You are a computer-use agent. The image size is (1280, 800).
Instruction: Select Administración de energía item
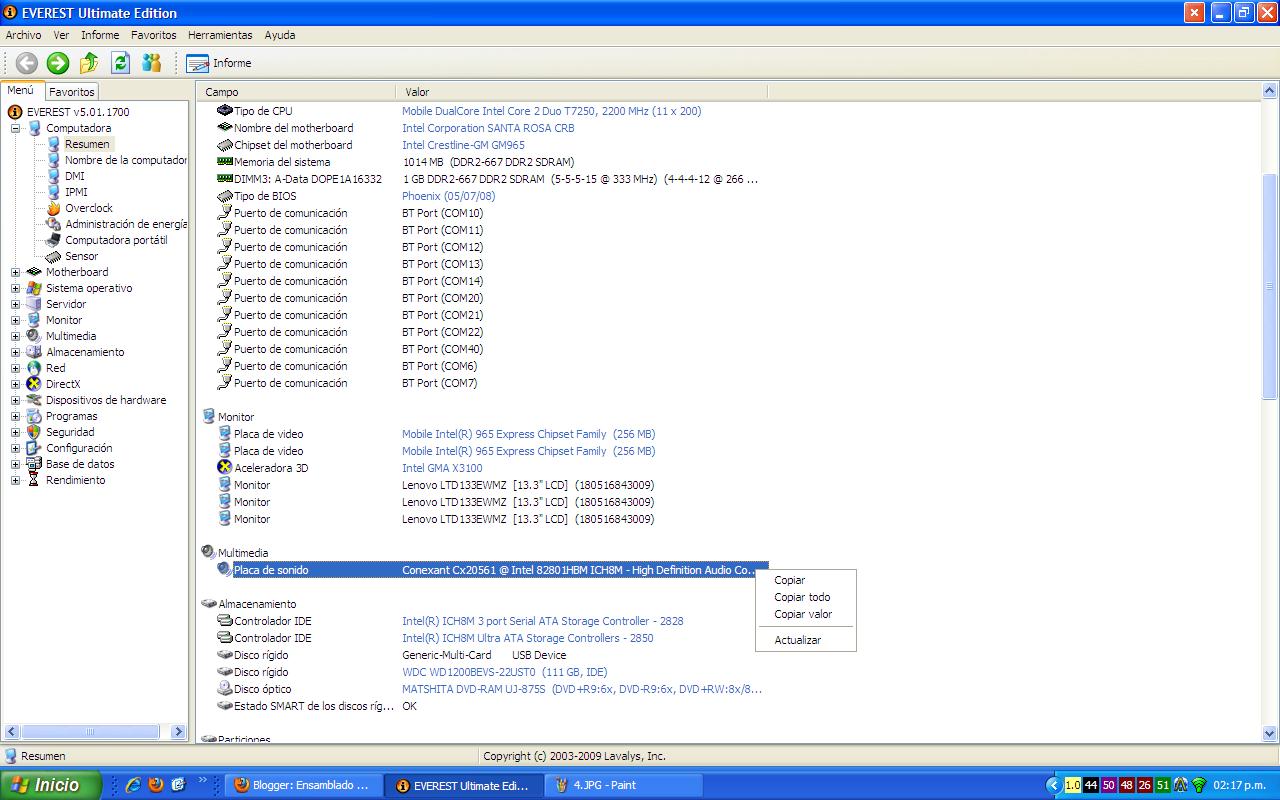pos(126,224)
